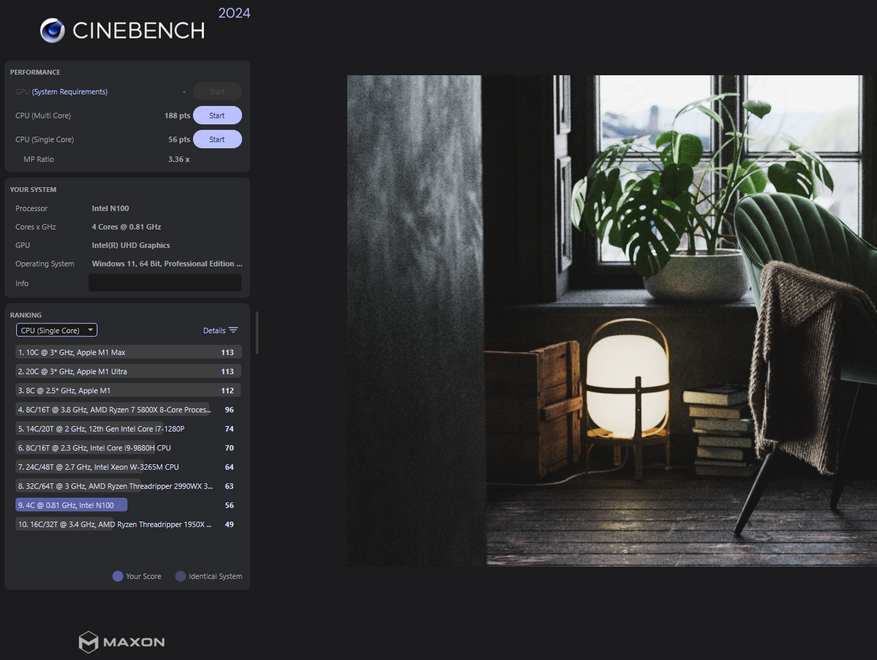Click the disabled GPU Start button
Screen dimensions: 877x660
[x=217, y=92]
